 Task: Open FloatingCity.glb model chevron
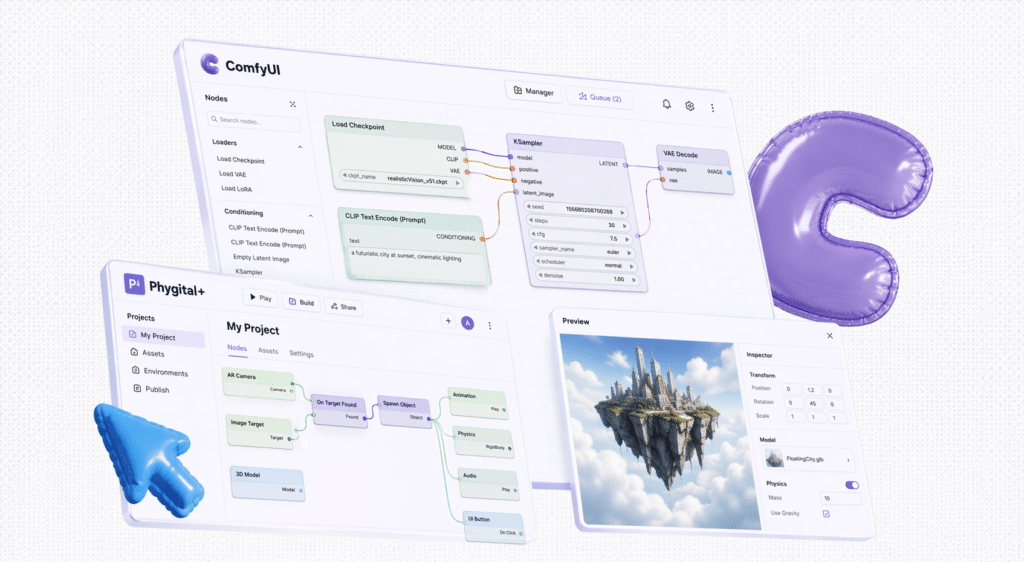[848, 460]
